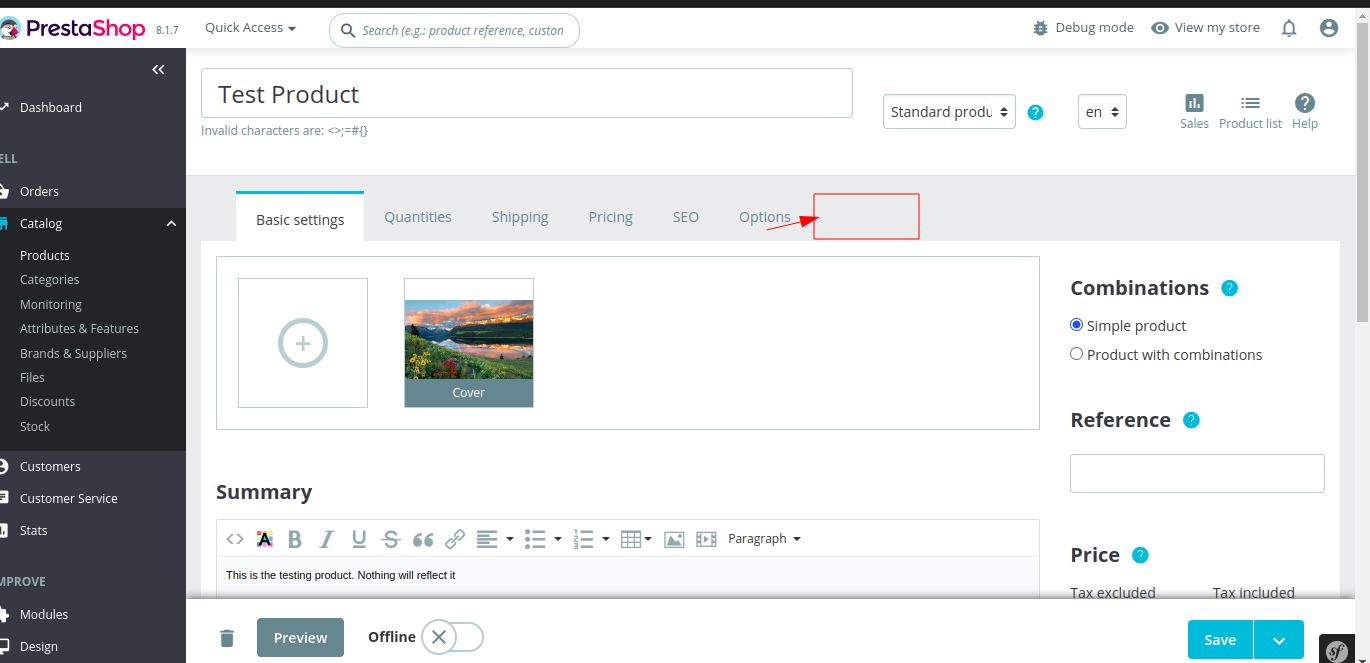Click the Preview button
This screenshot has width=1370, height=663.
pyautogui.click(x=300, y=638)
